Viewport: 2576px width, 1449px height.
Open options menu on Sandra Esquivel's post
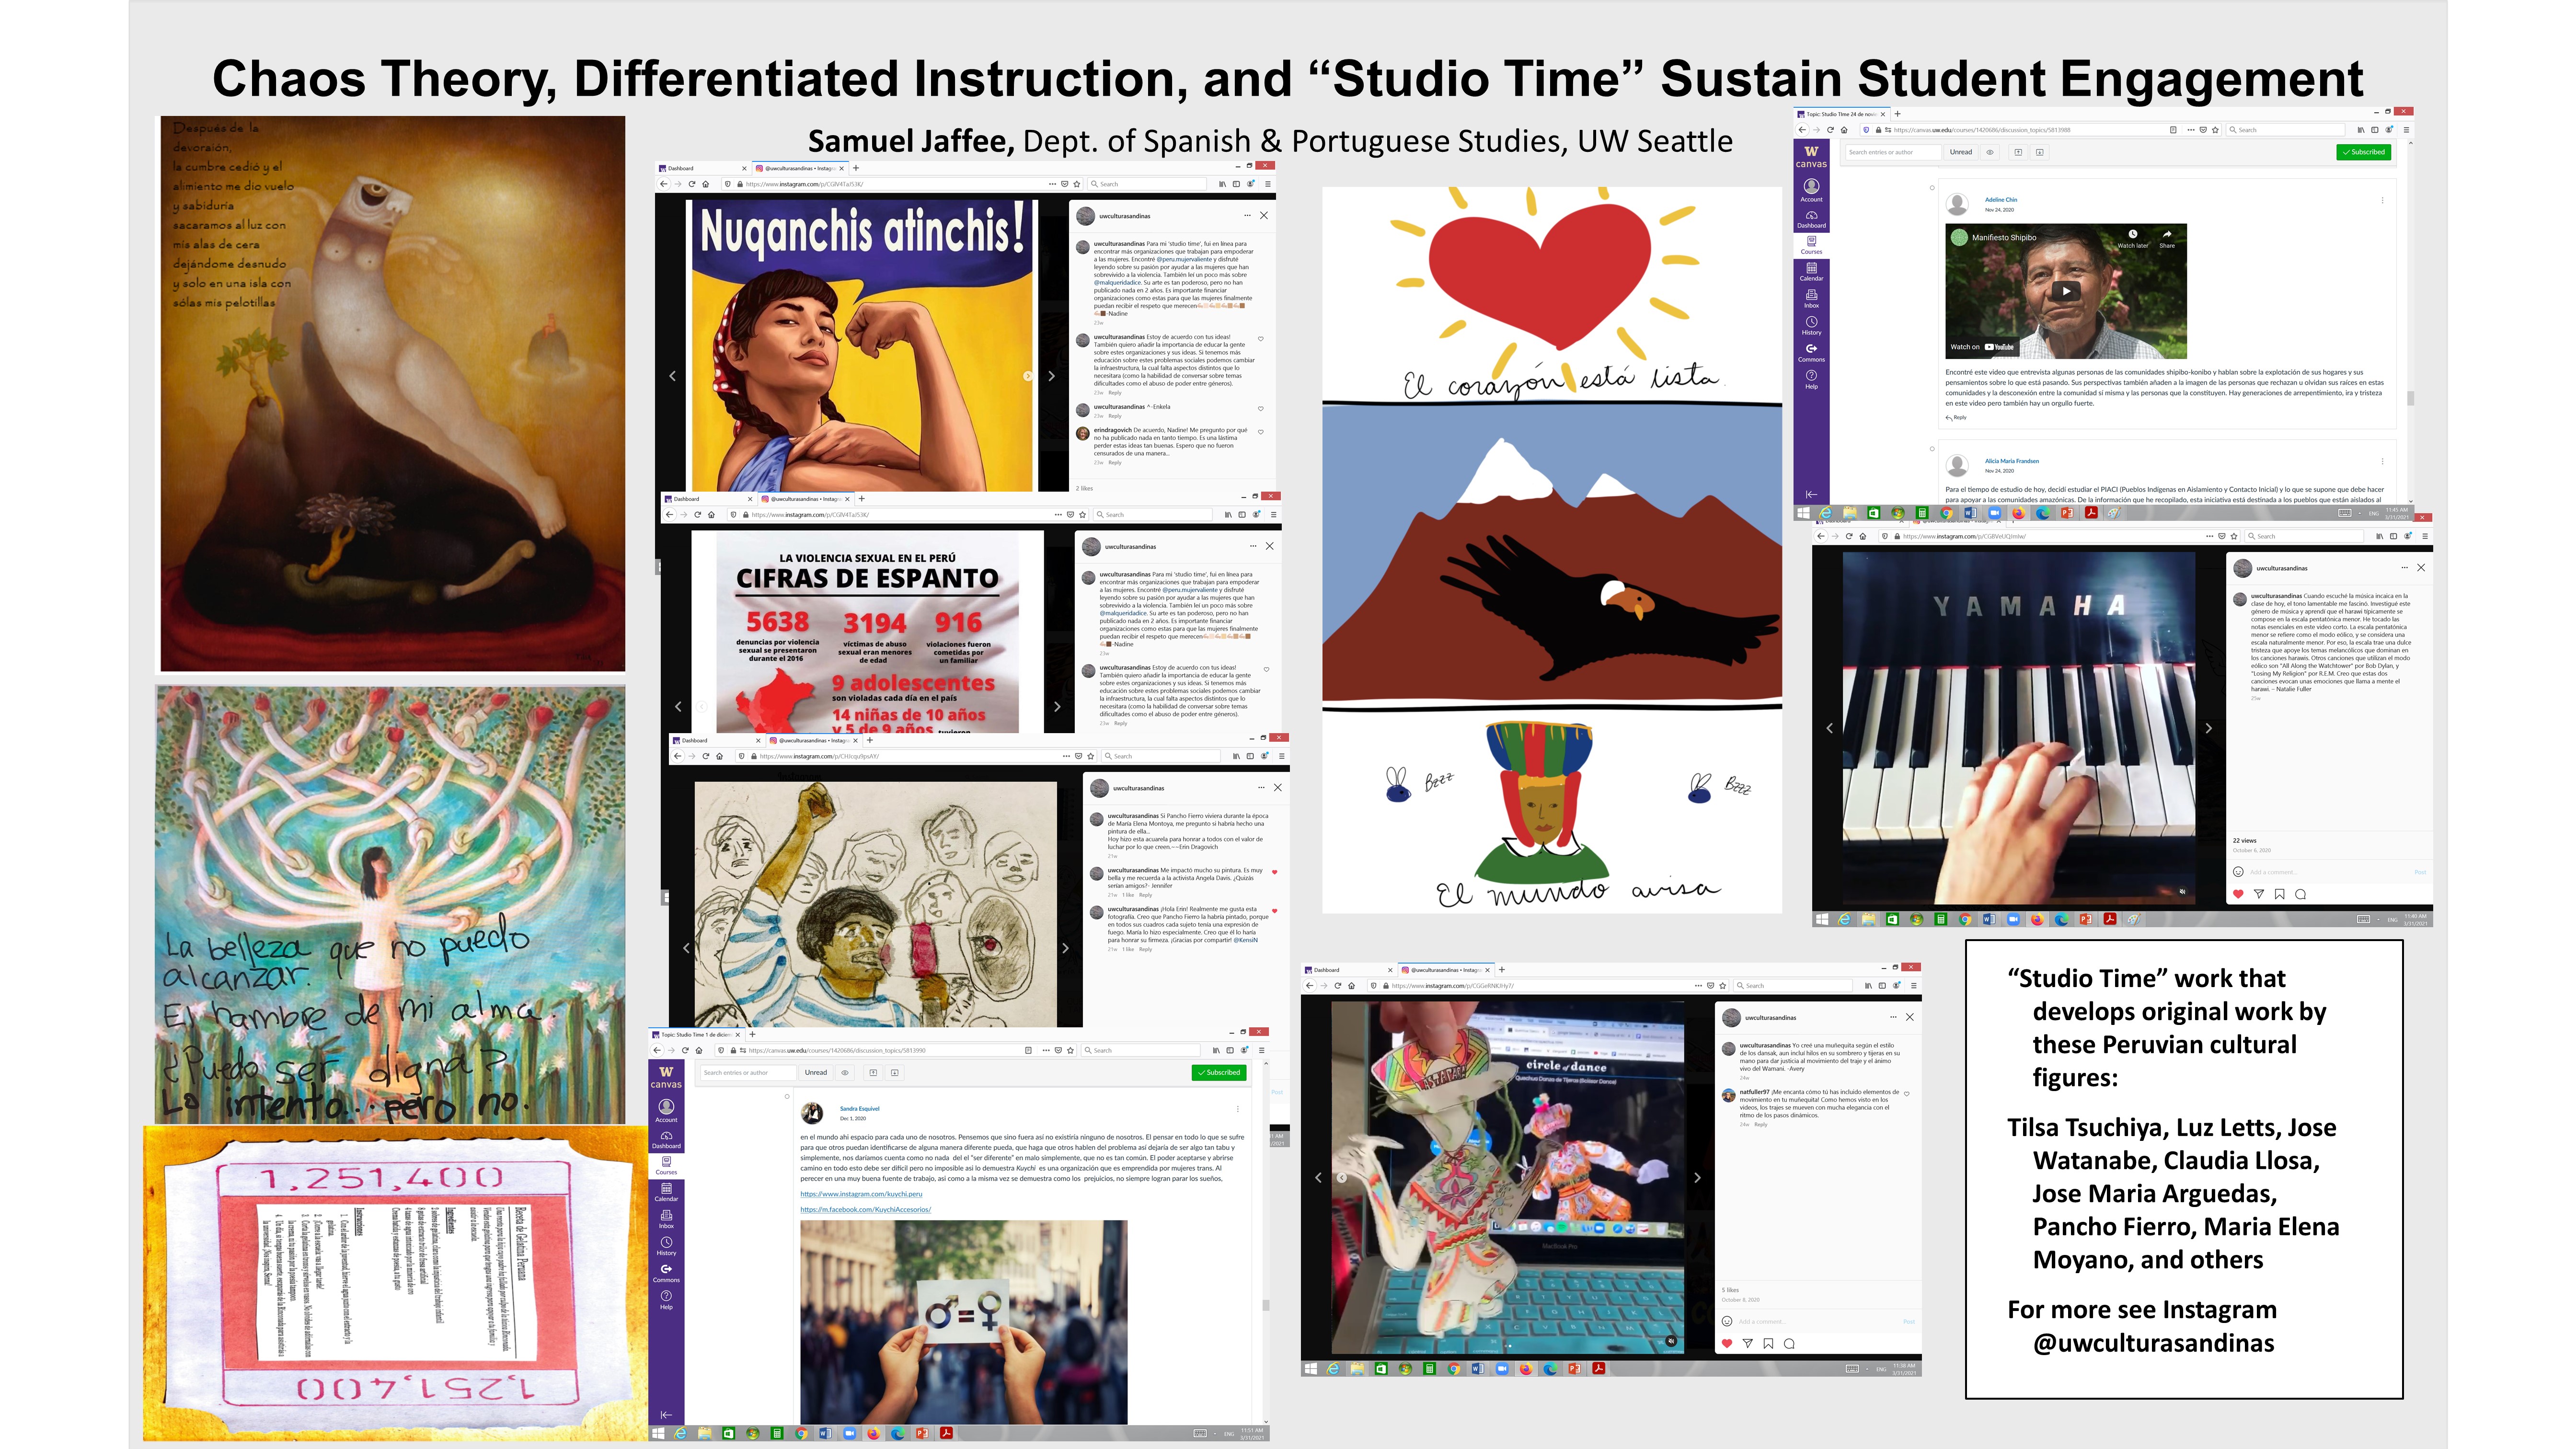[1237, 1109]
